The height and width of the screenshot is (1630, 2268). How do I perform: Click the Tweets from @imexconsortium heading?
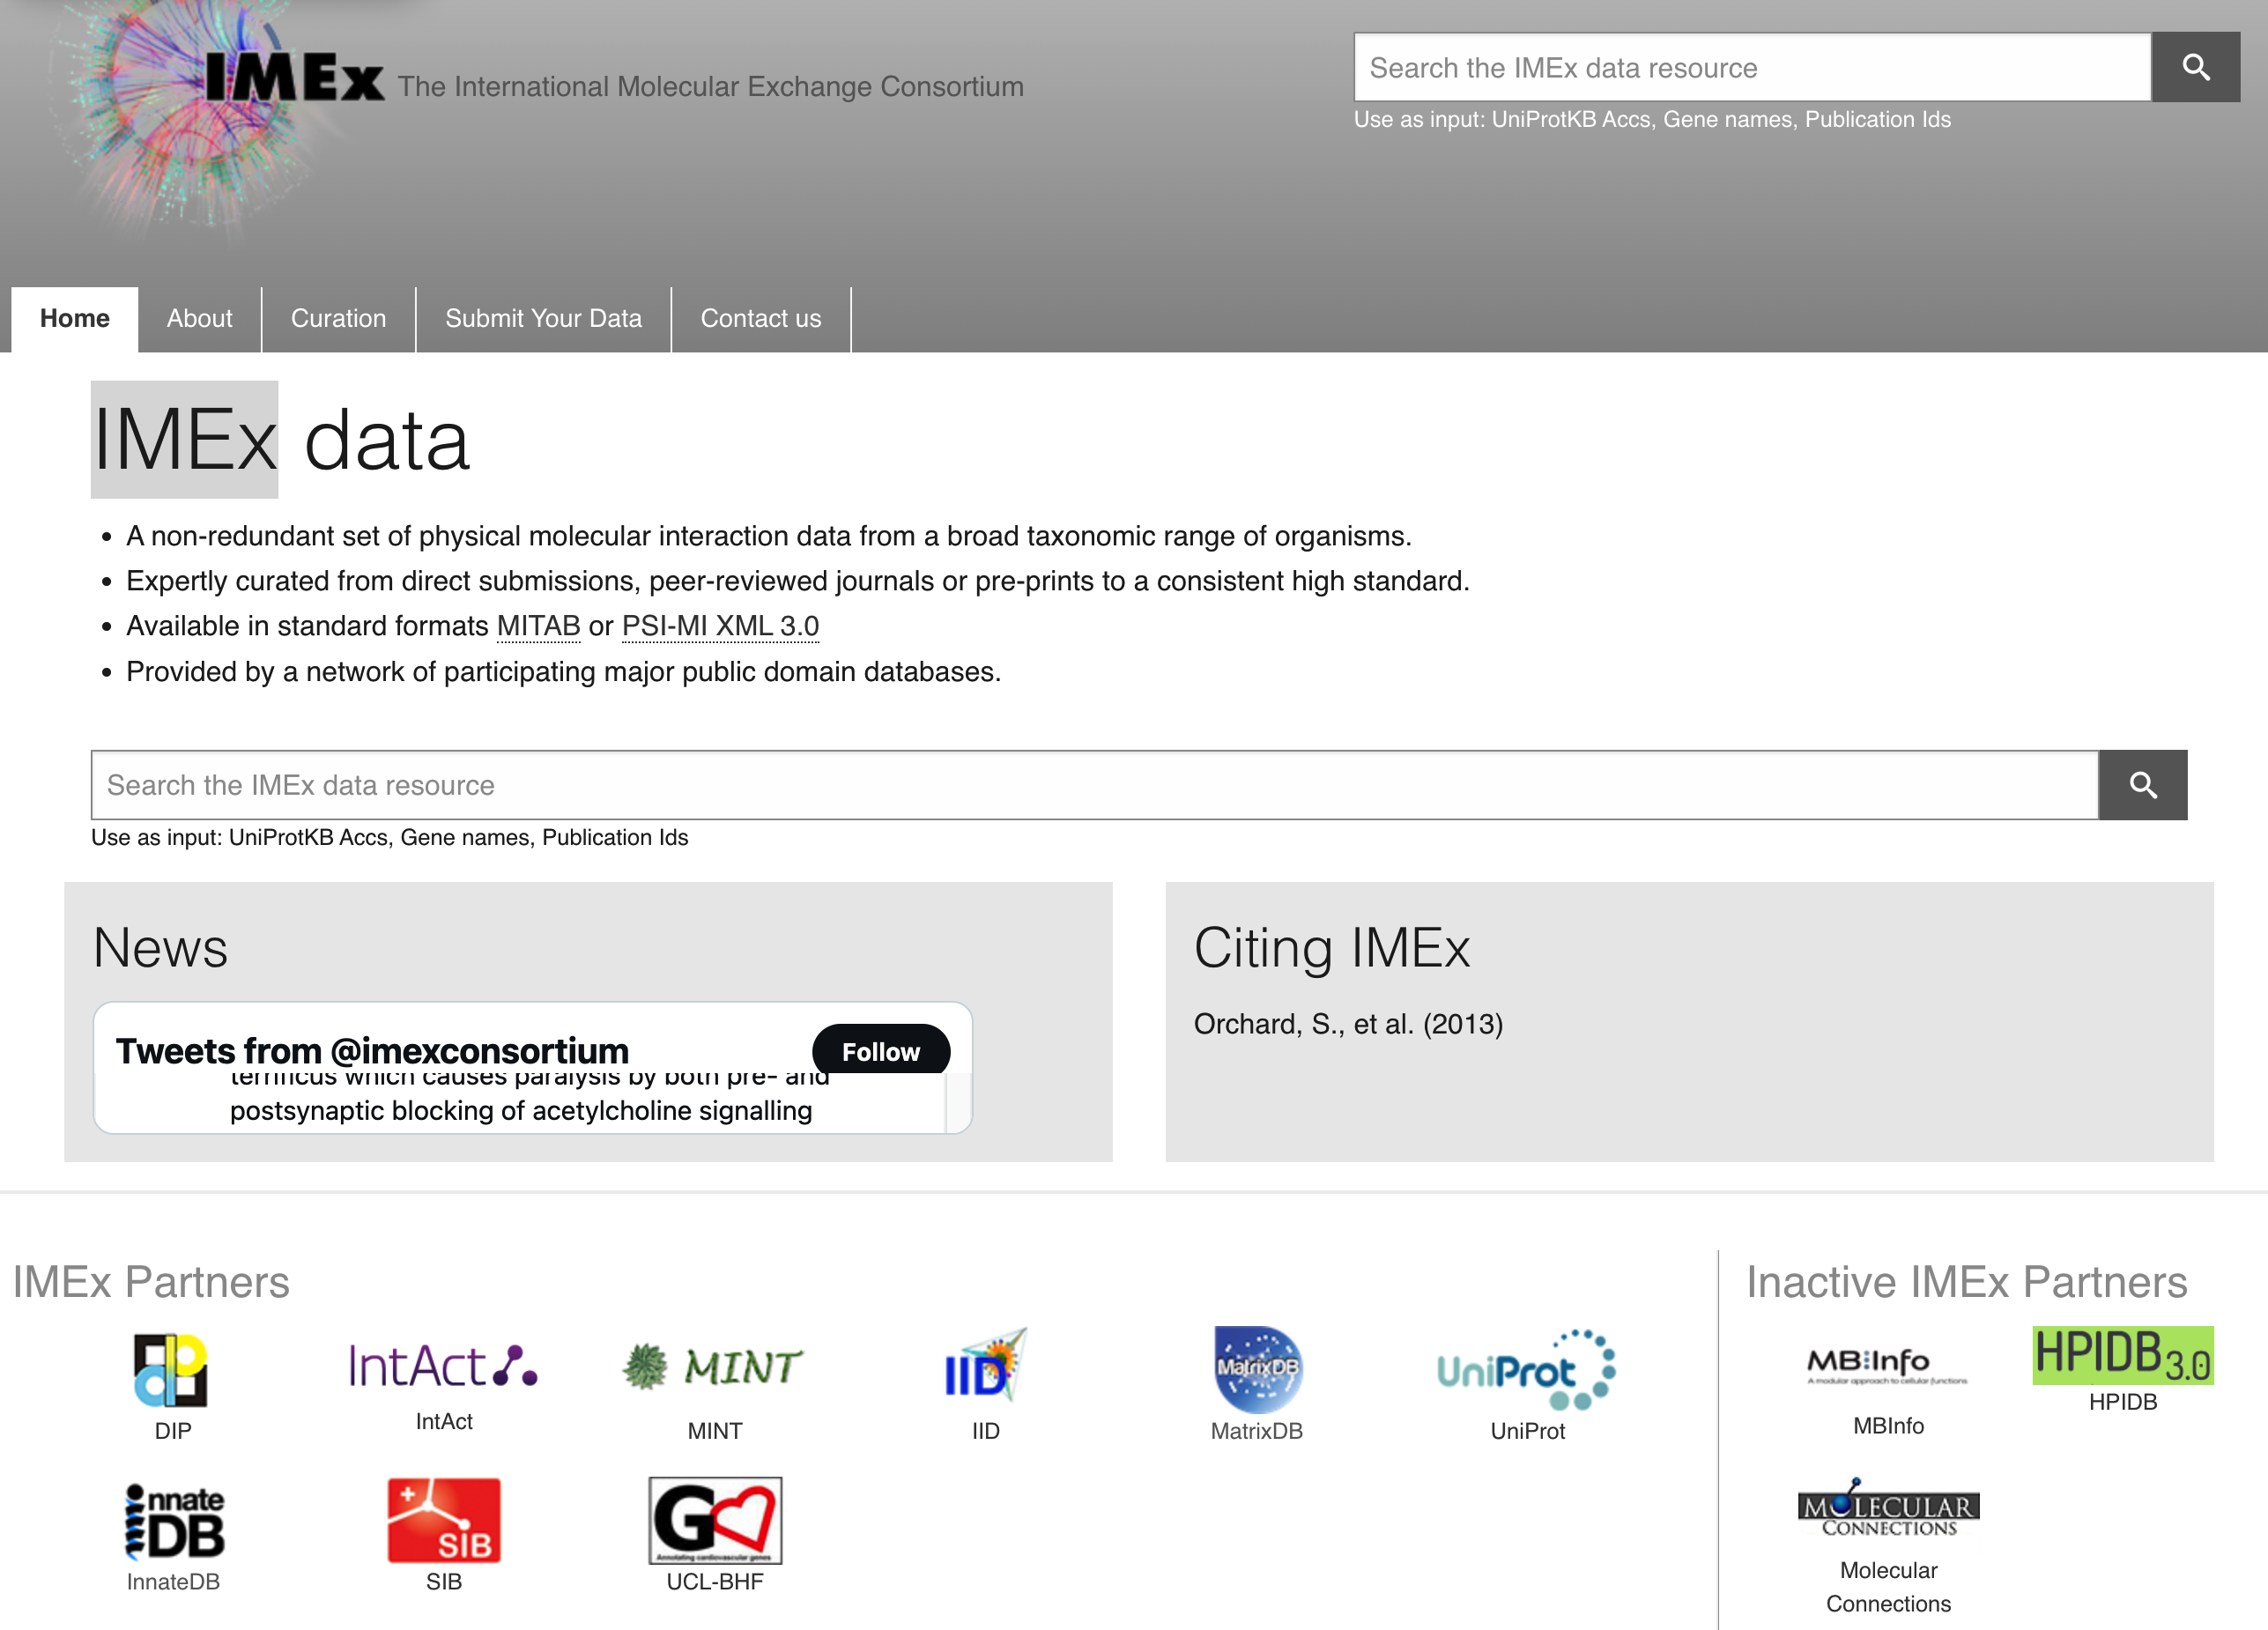pos(372,1050)
